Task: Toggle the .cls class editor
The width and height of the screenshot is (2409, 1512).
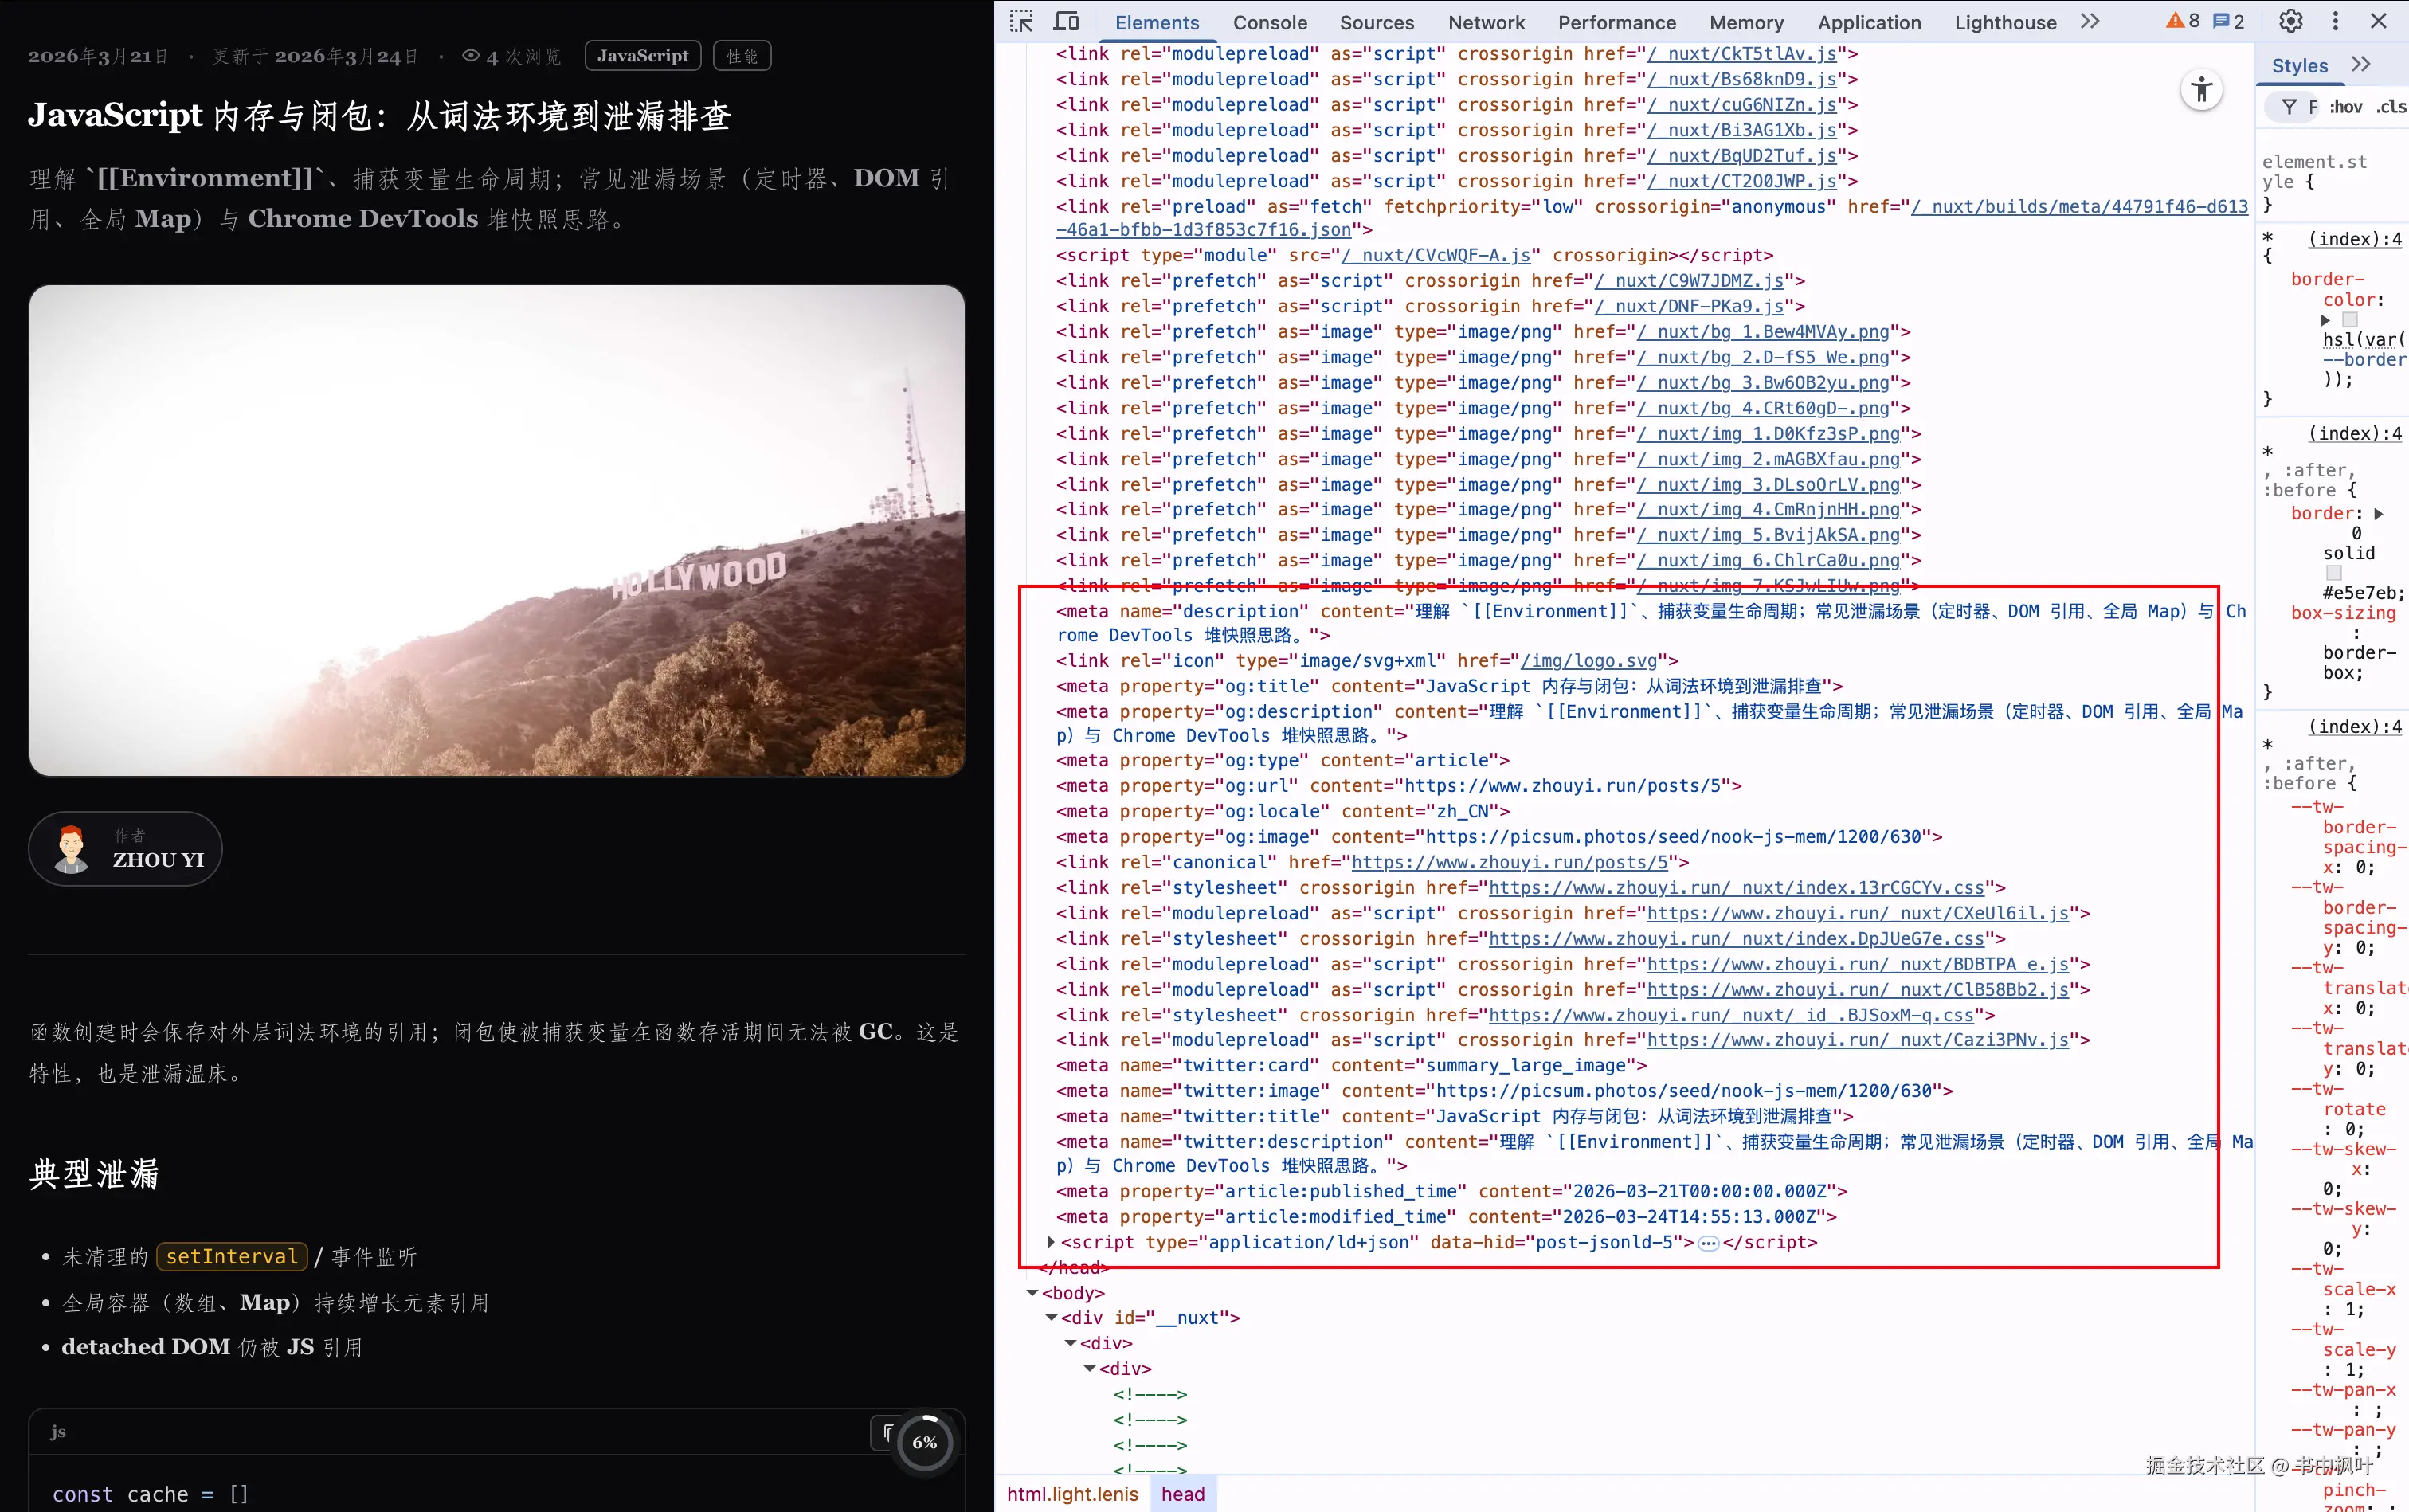Action: [x=2391, y=107]
